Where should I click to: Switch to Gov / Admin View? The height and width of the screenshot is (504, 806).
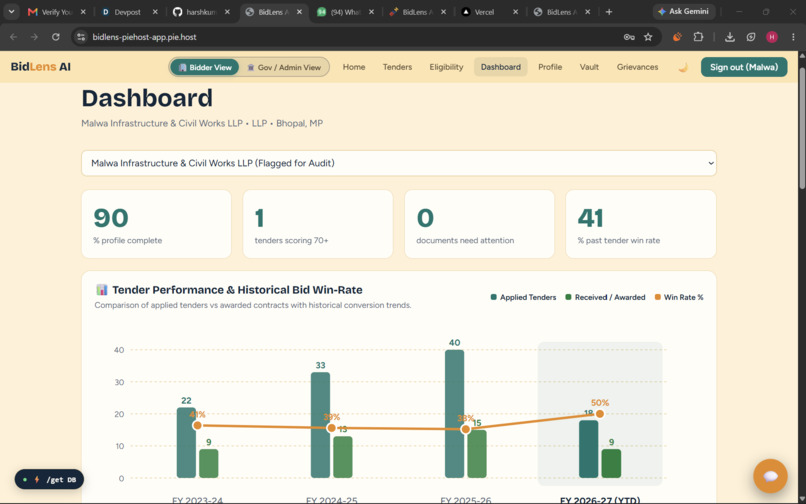(284, 67)
